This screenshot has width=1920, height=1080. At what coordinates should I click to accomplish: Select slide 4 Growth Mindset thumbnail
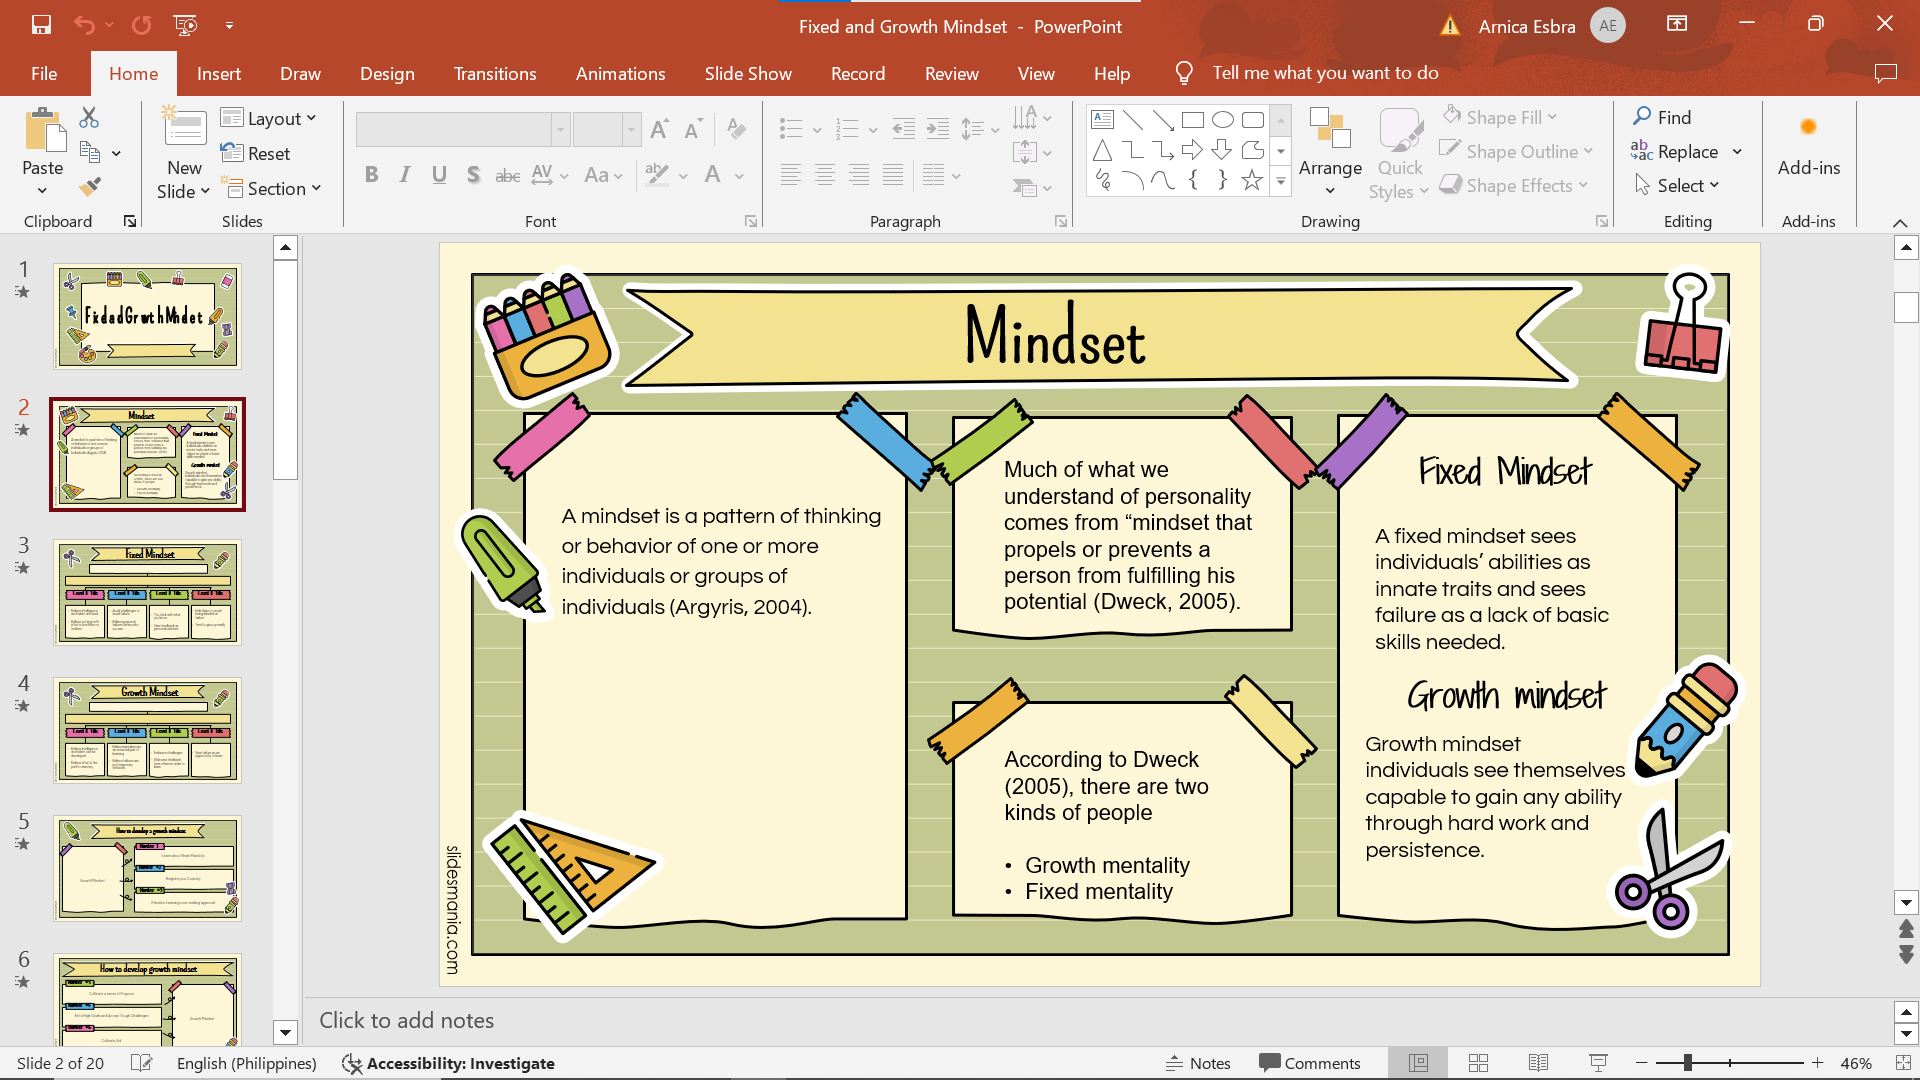coord(147,730)
